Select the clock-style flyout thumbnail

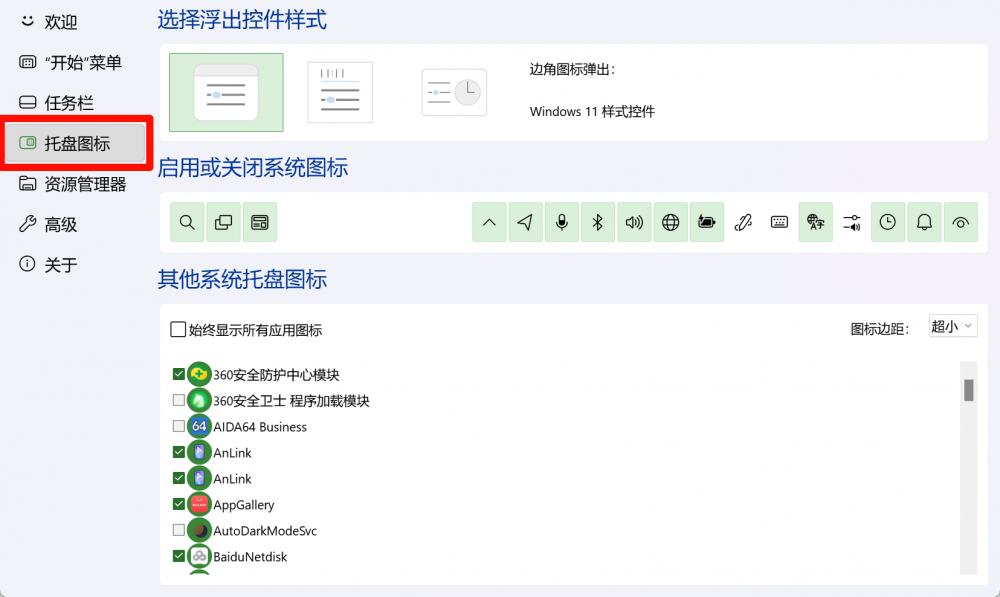454,93
